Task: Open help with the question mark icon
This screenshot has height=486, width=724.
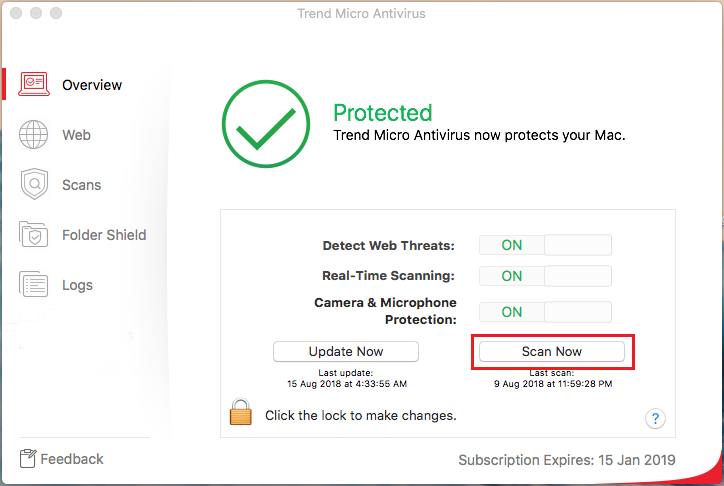Action: pyautogui.click(x=655, y=419)
